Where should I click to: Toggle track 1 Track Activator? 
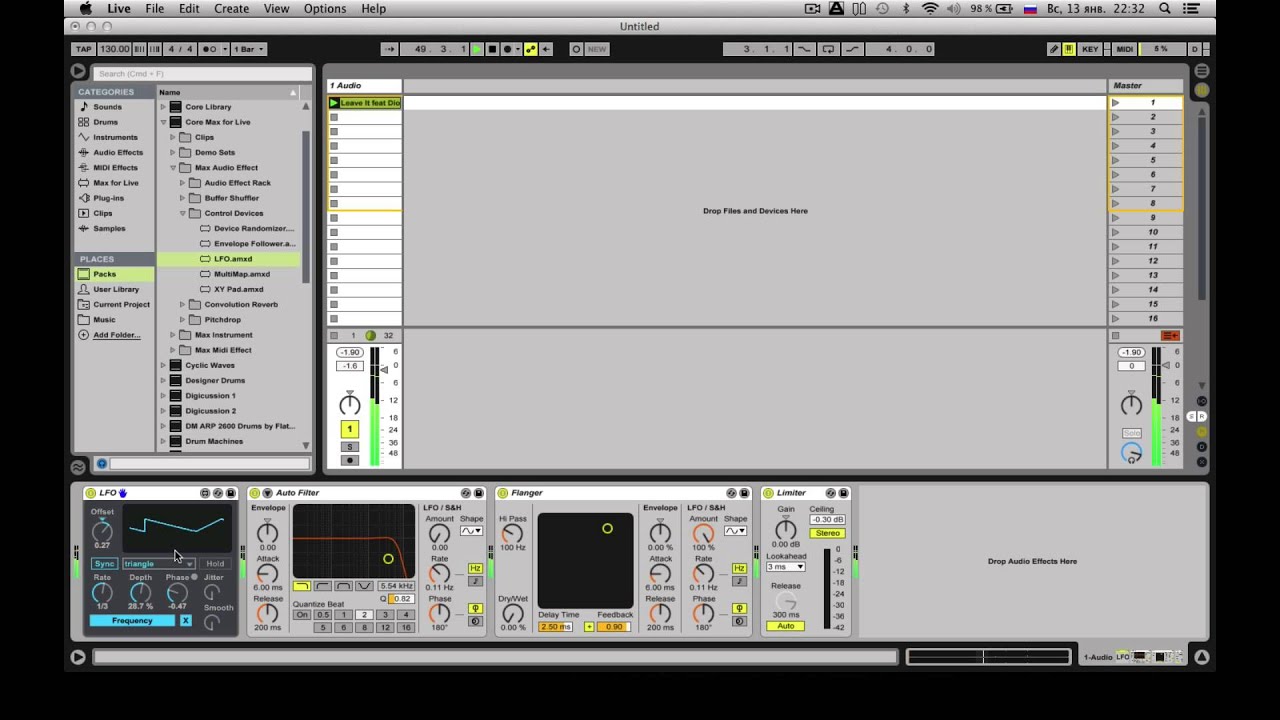pyautogui.click(x=349, y=429)
